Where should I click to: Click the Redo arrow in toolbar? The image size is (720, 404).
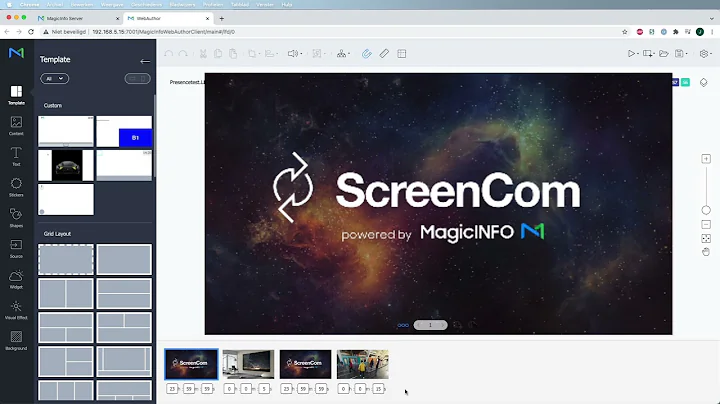point(183,54)
